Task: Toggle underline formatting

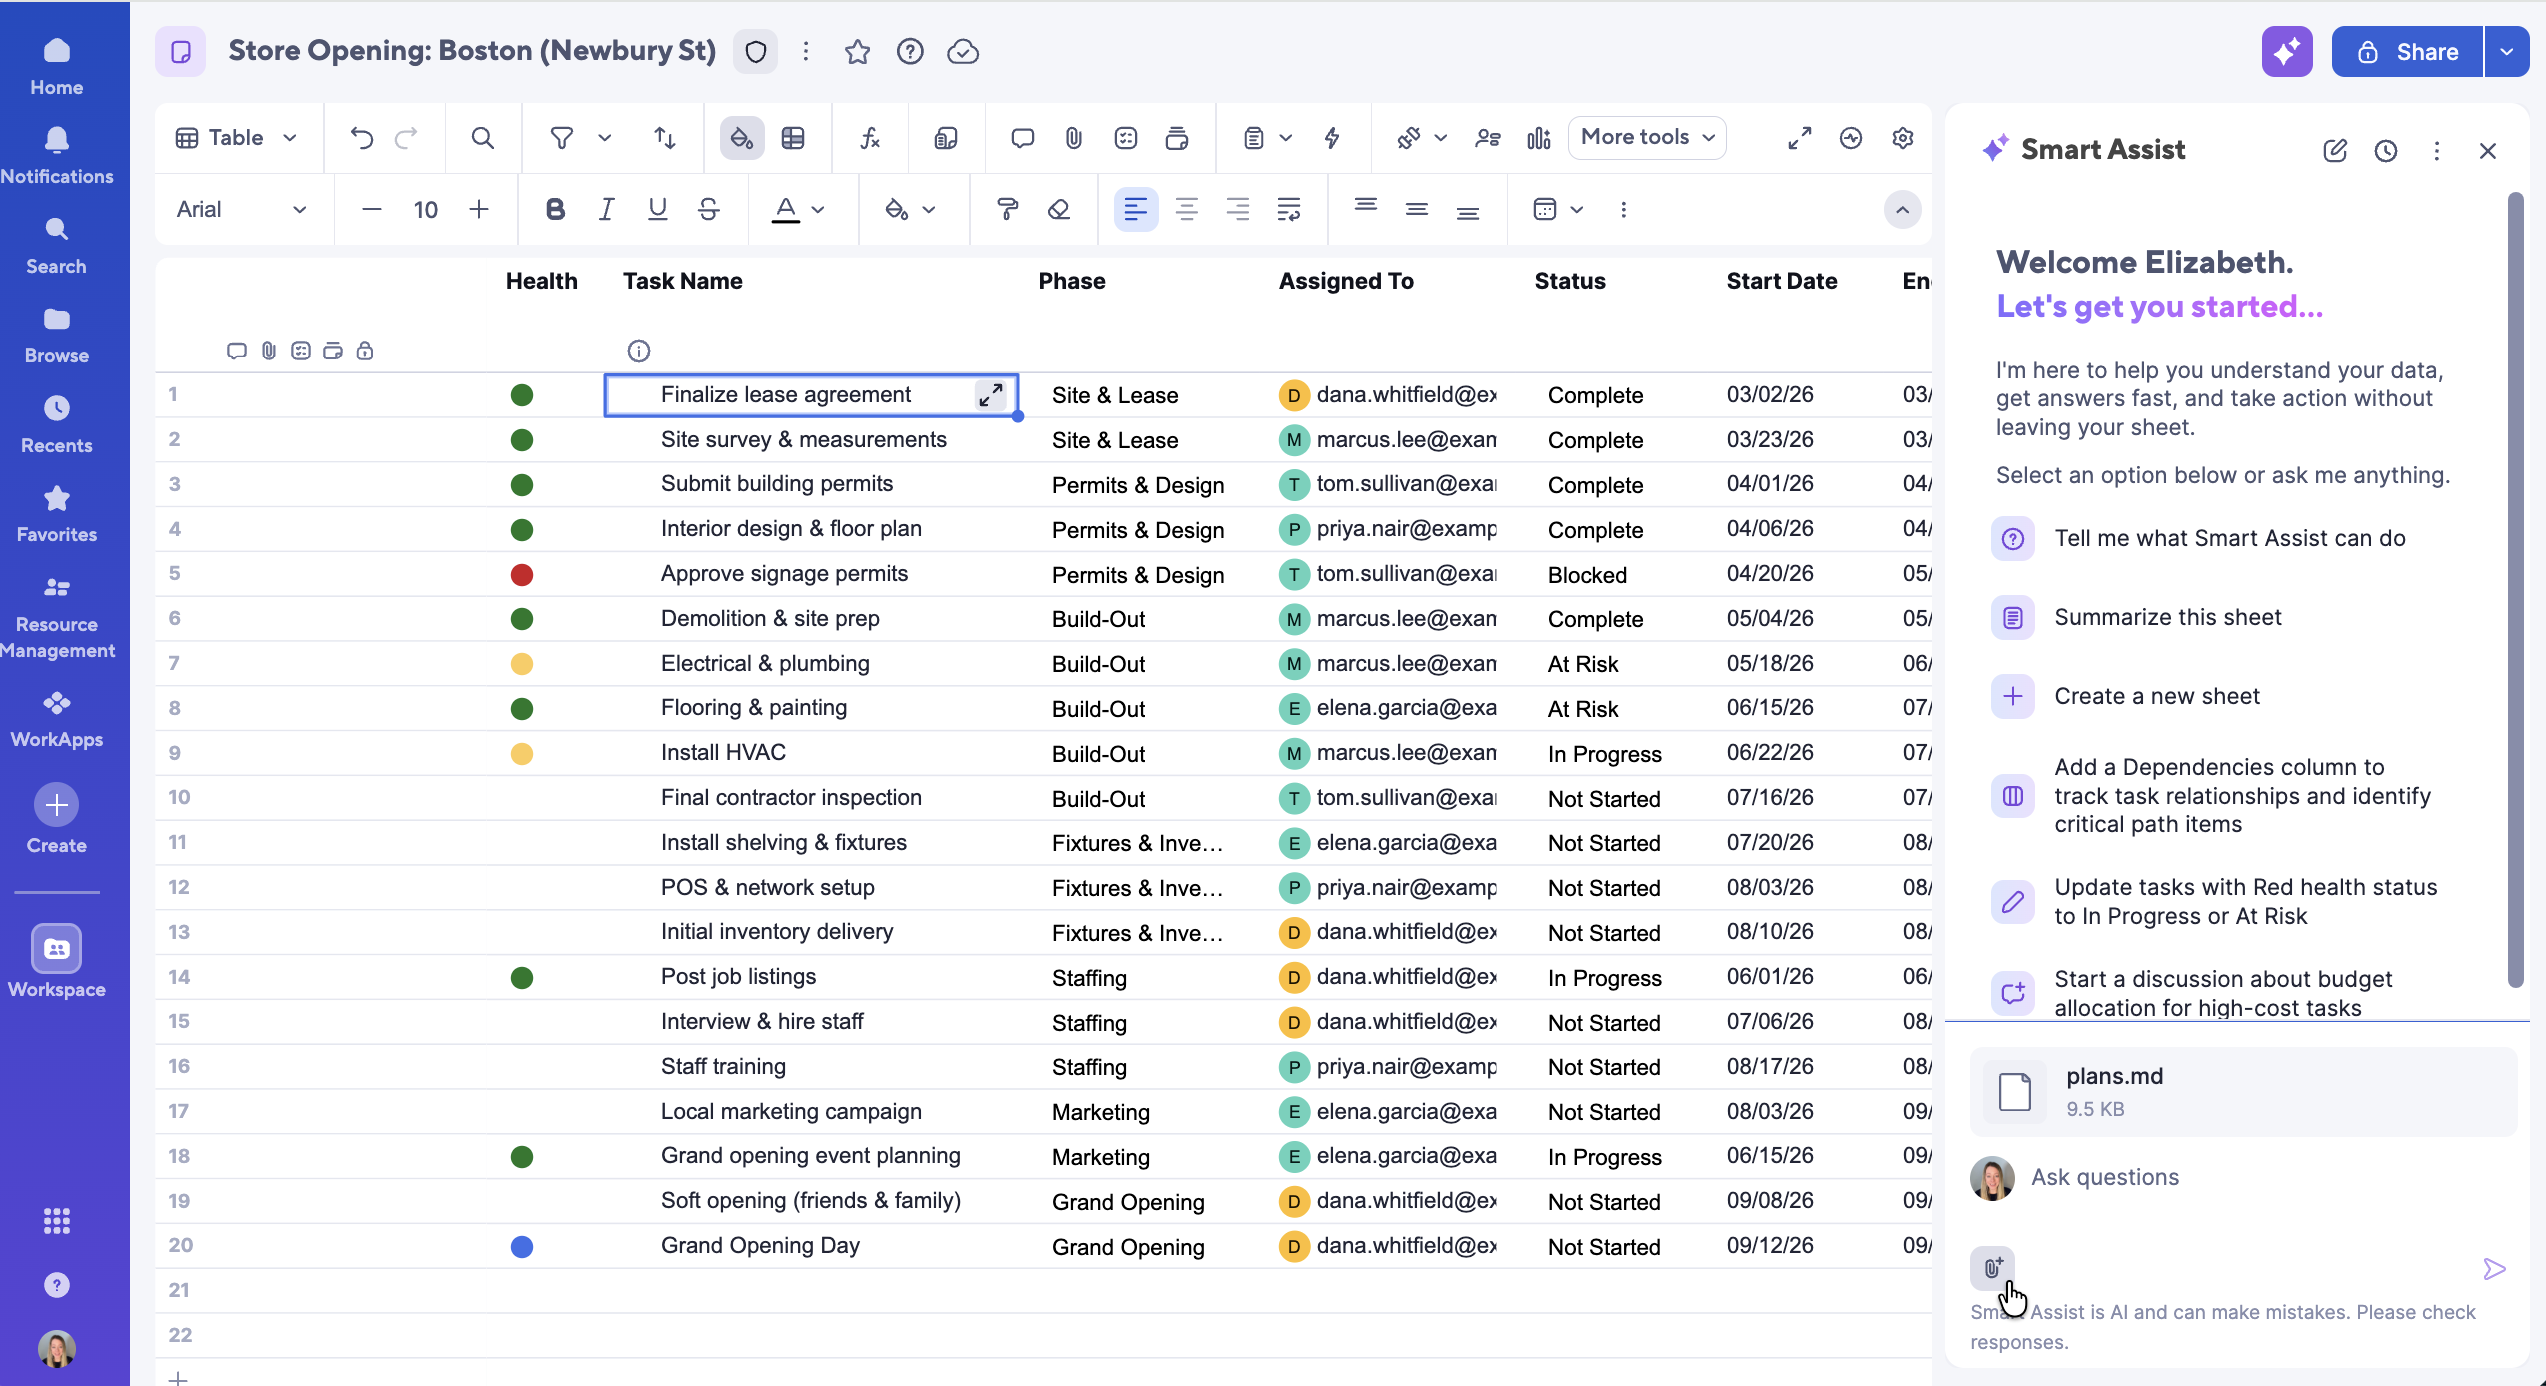Action: [657, 209]
